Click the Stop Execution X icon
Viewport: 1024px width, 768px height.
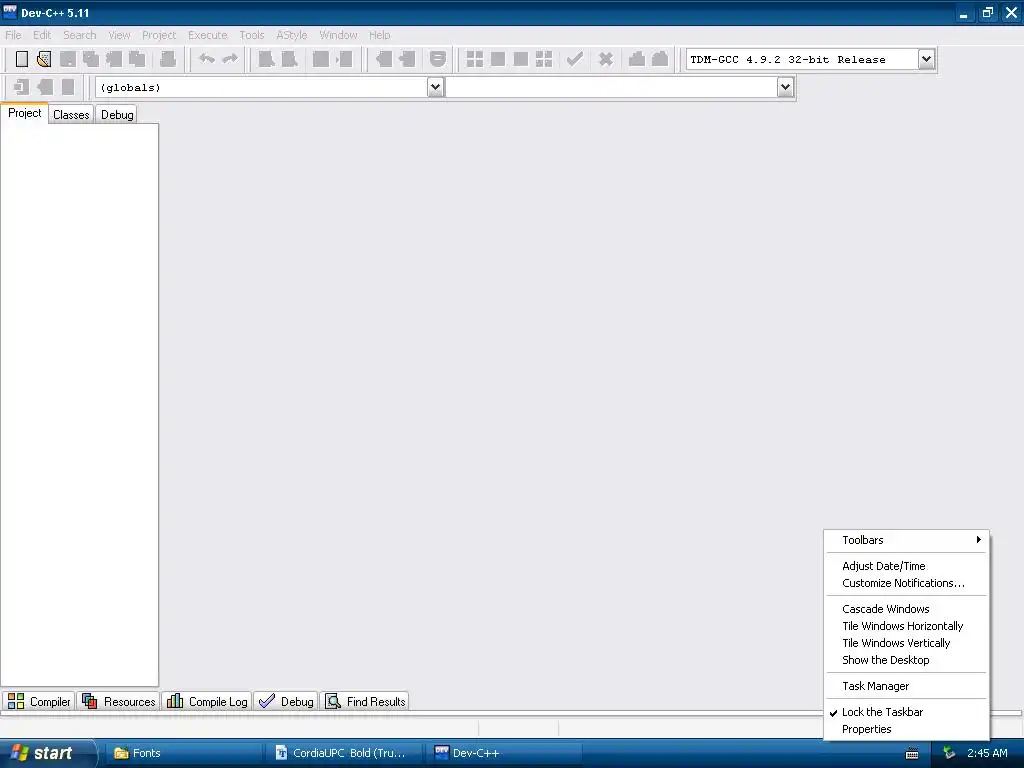606,59
